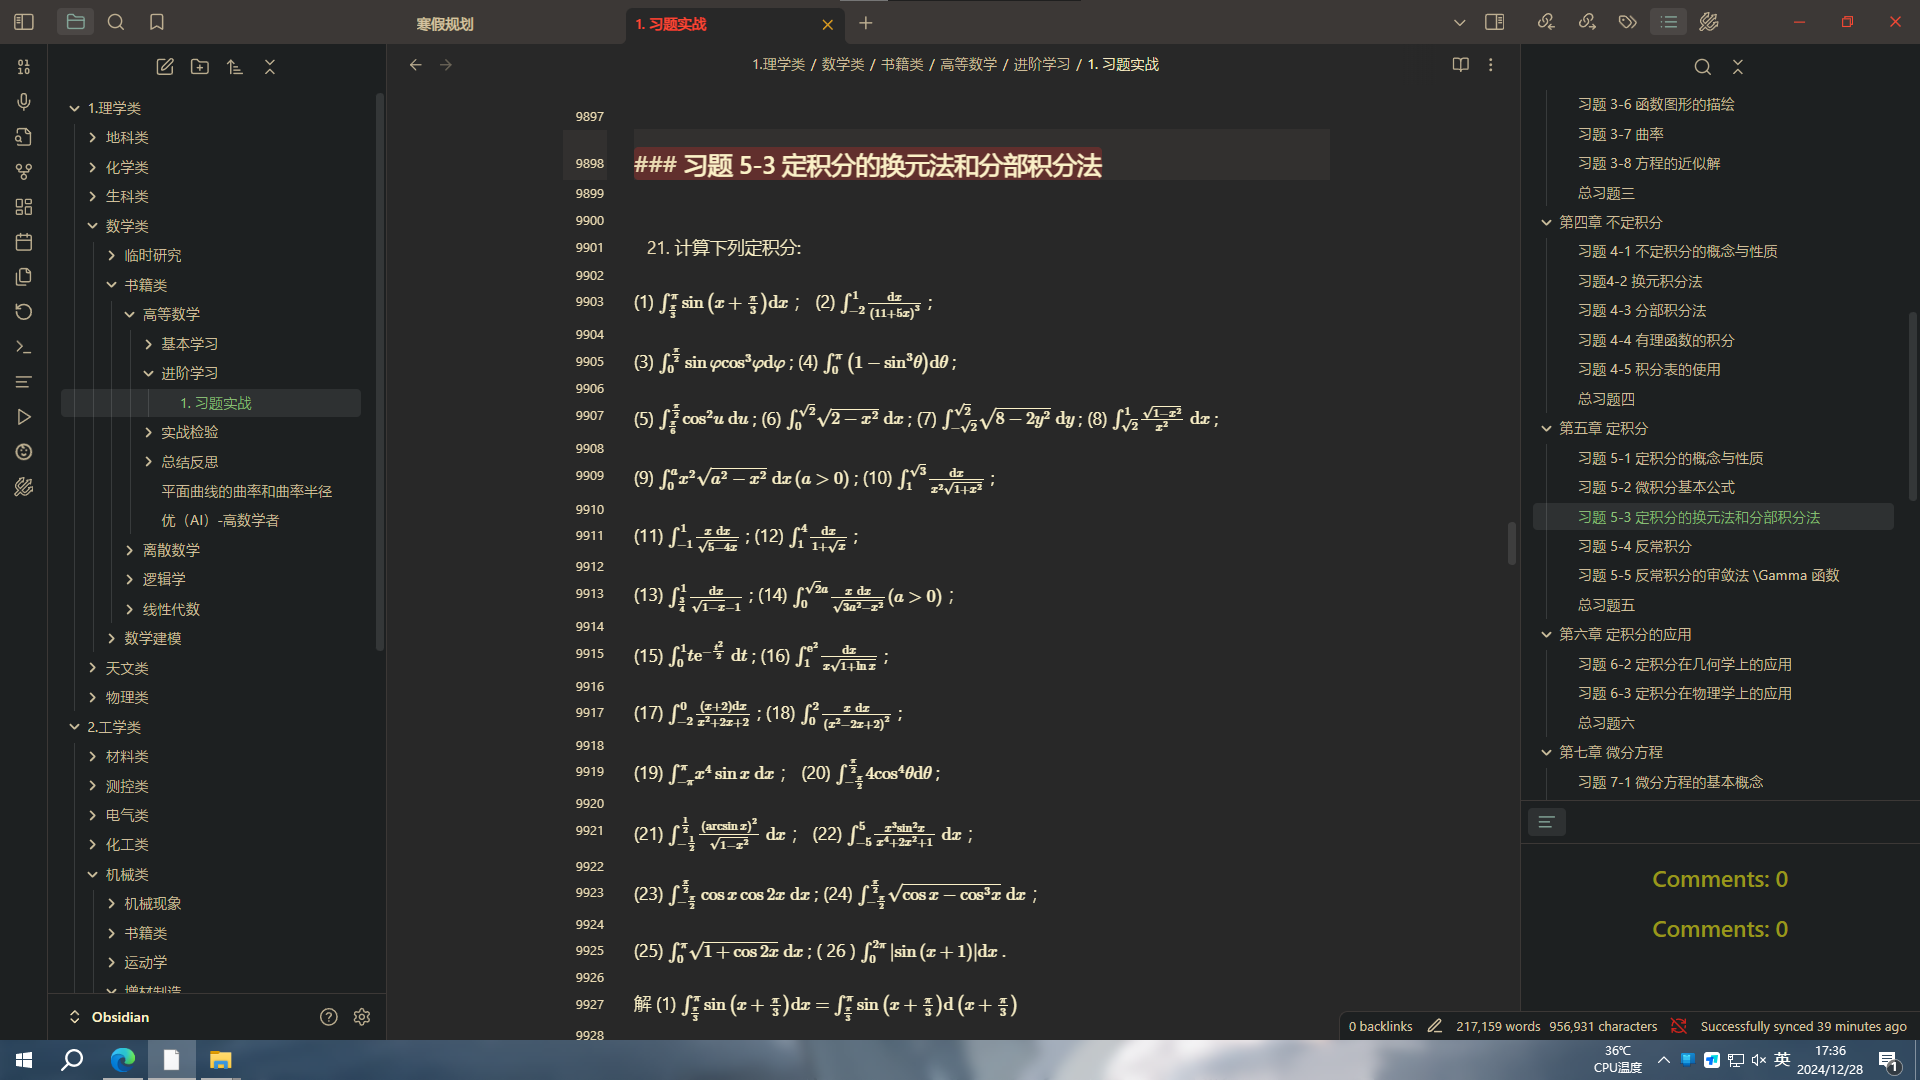
Task: Open Microsoft Edge from the taskbar
Action: coord(123,1060)
